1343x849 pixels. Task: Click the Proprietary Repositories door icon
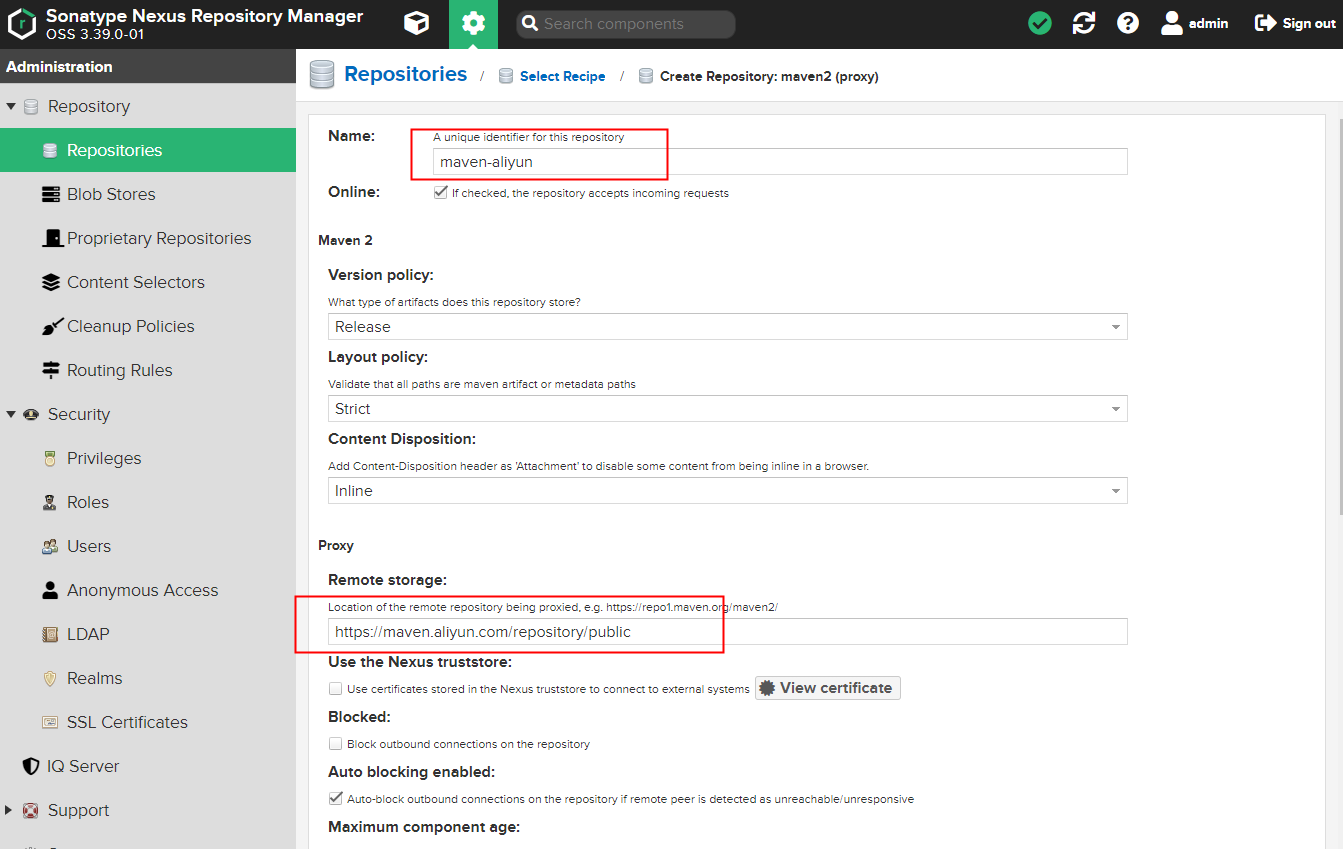[51, 238]
